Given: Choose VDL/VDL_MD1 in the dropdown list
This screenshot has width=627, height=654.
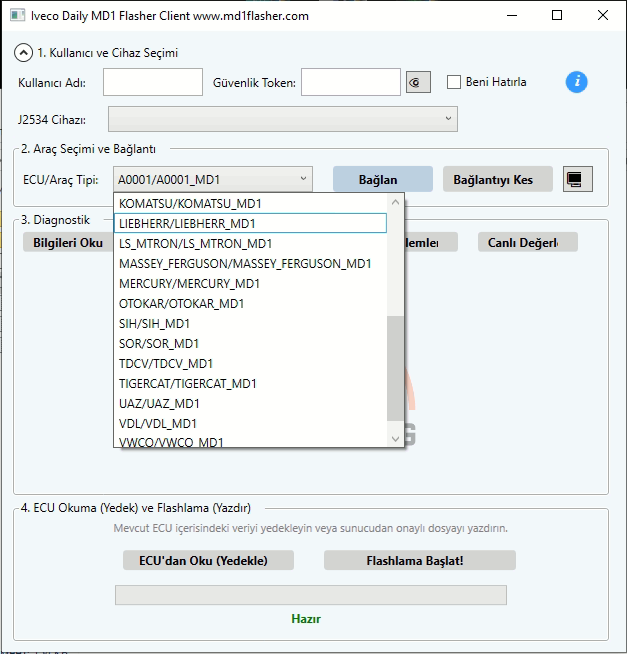Looking at the screenshot, I should point(250,423).
